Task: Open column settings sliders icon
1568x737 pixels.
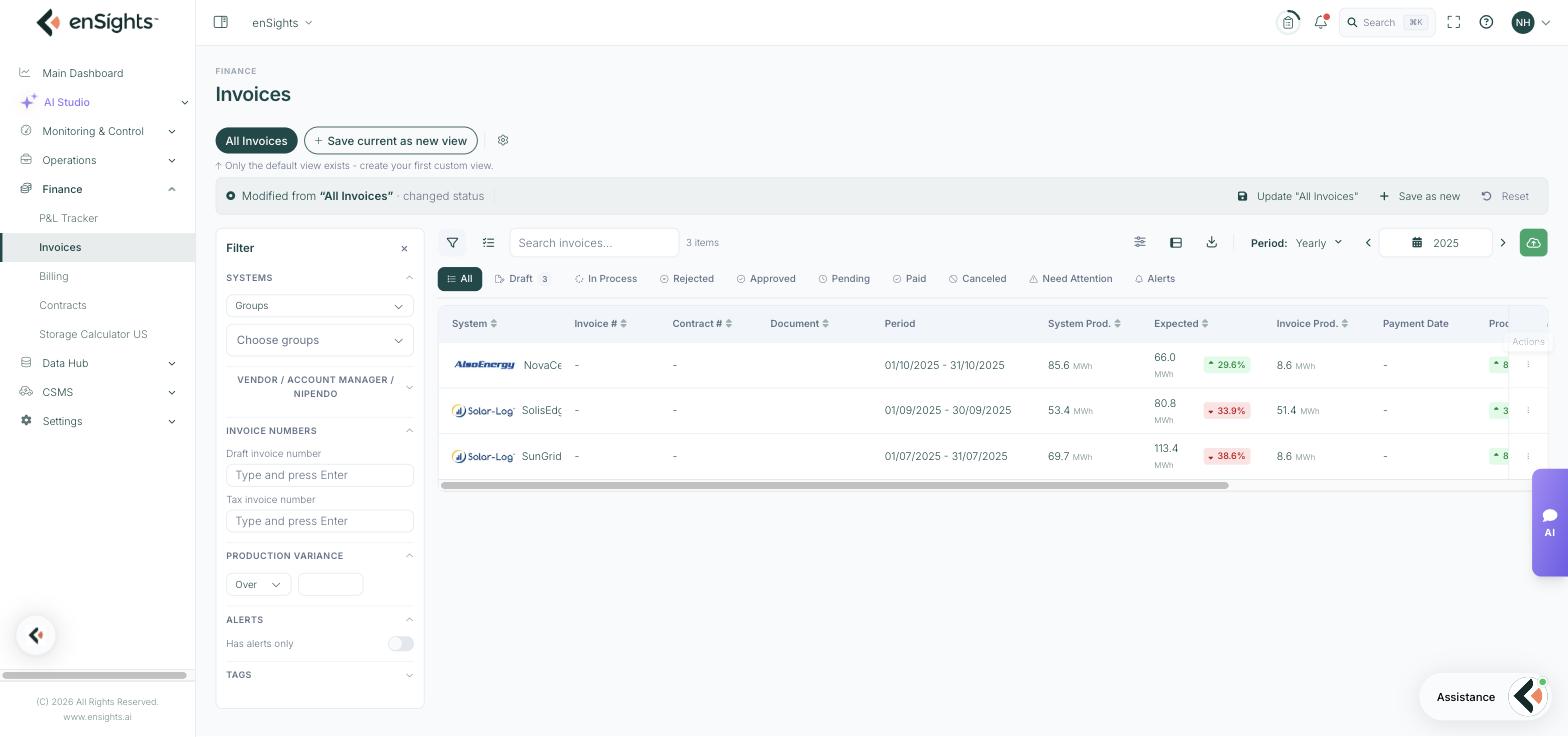Action: tap(1140, 242)
